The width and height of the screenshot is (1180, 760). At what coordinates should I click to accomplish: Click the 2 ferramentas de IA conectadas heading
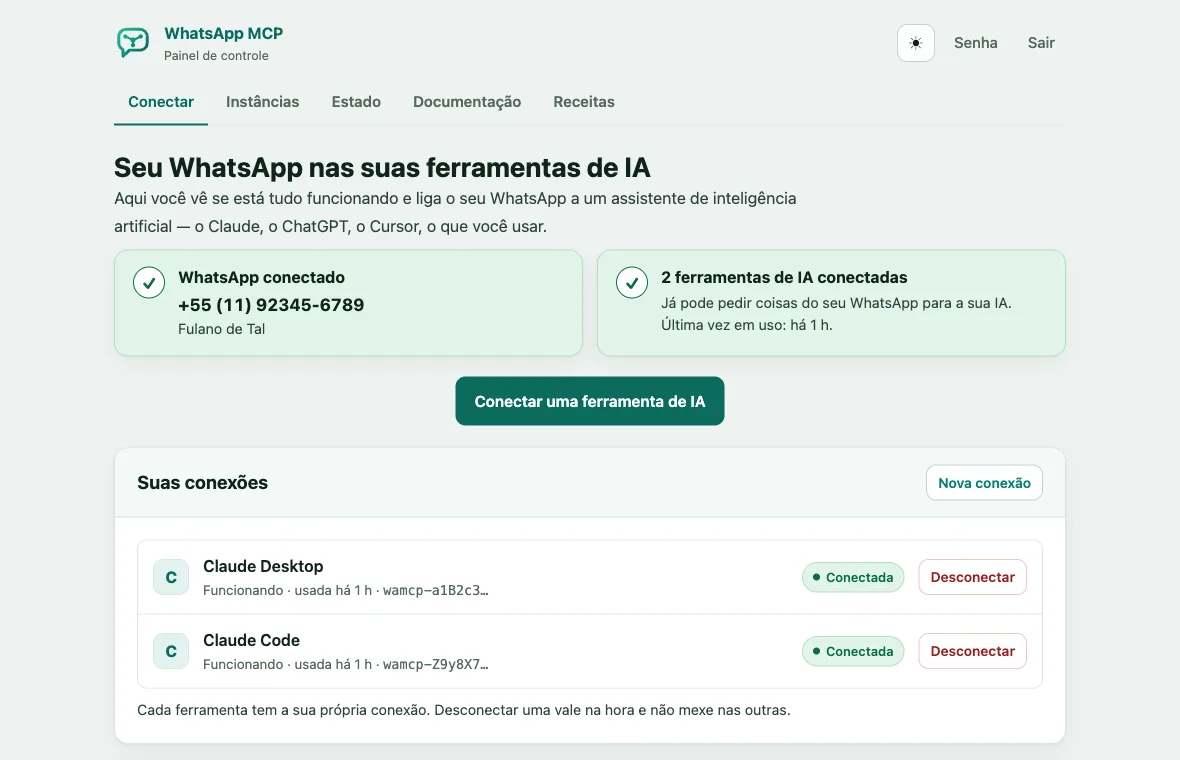[784, 277]
